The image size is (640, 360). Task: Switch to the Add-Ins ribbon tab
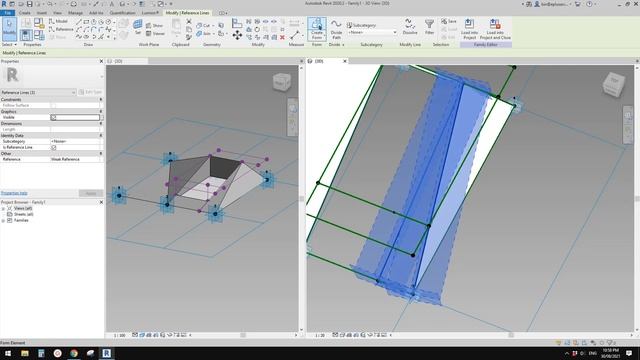click(96, 13)
